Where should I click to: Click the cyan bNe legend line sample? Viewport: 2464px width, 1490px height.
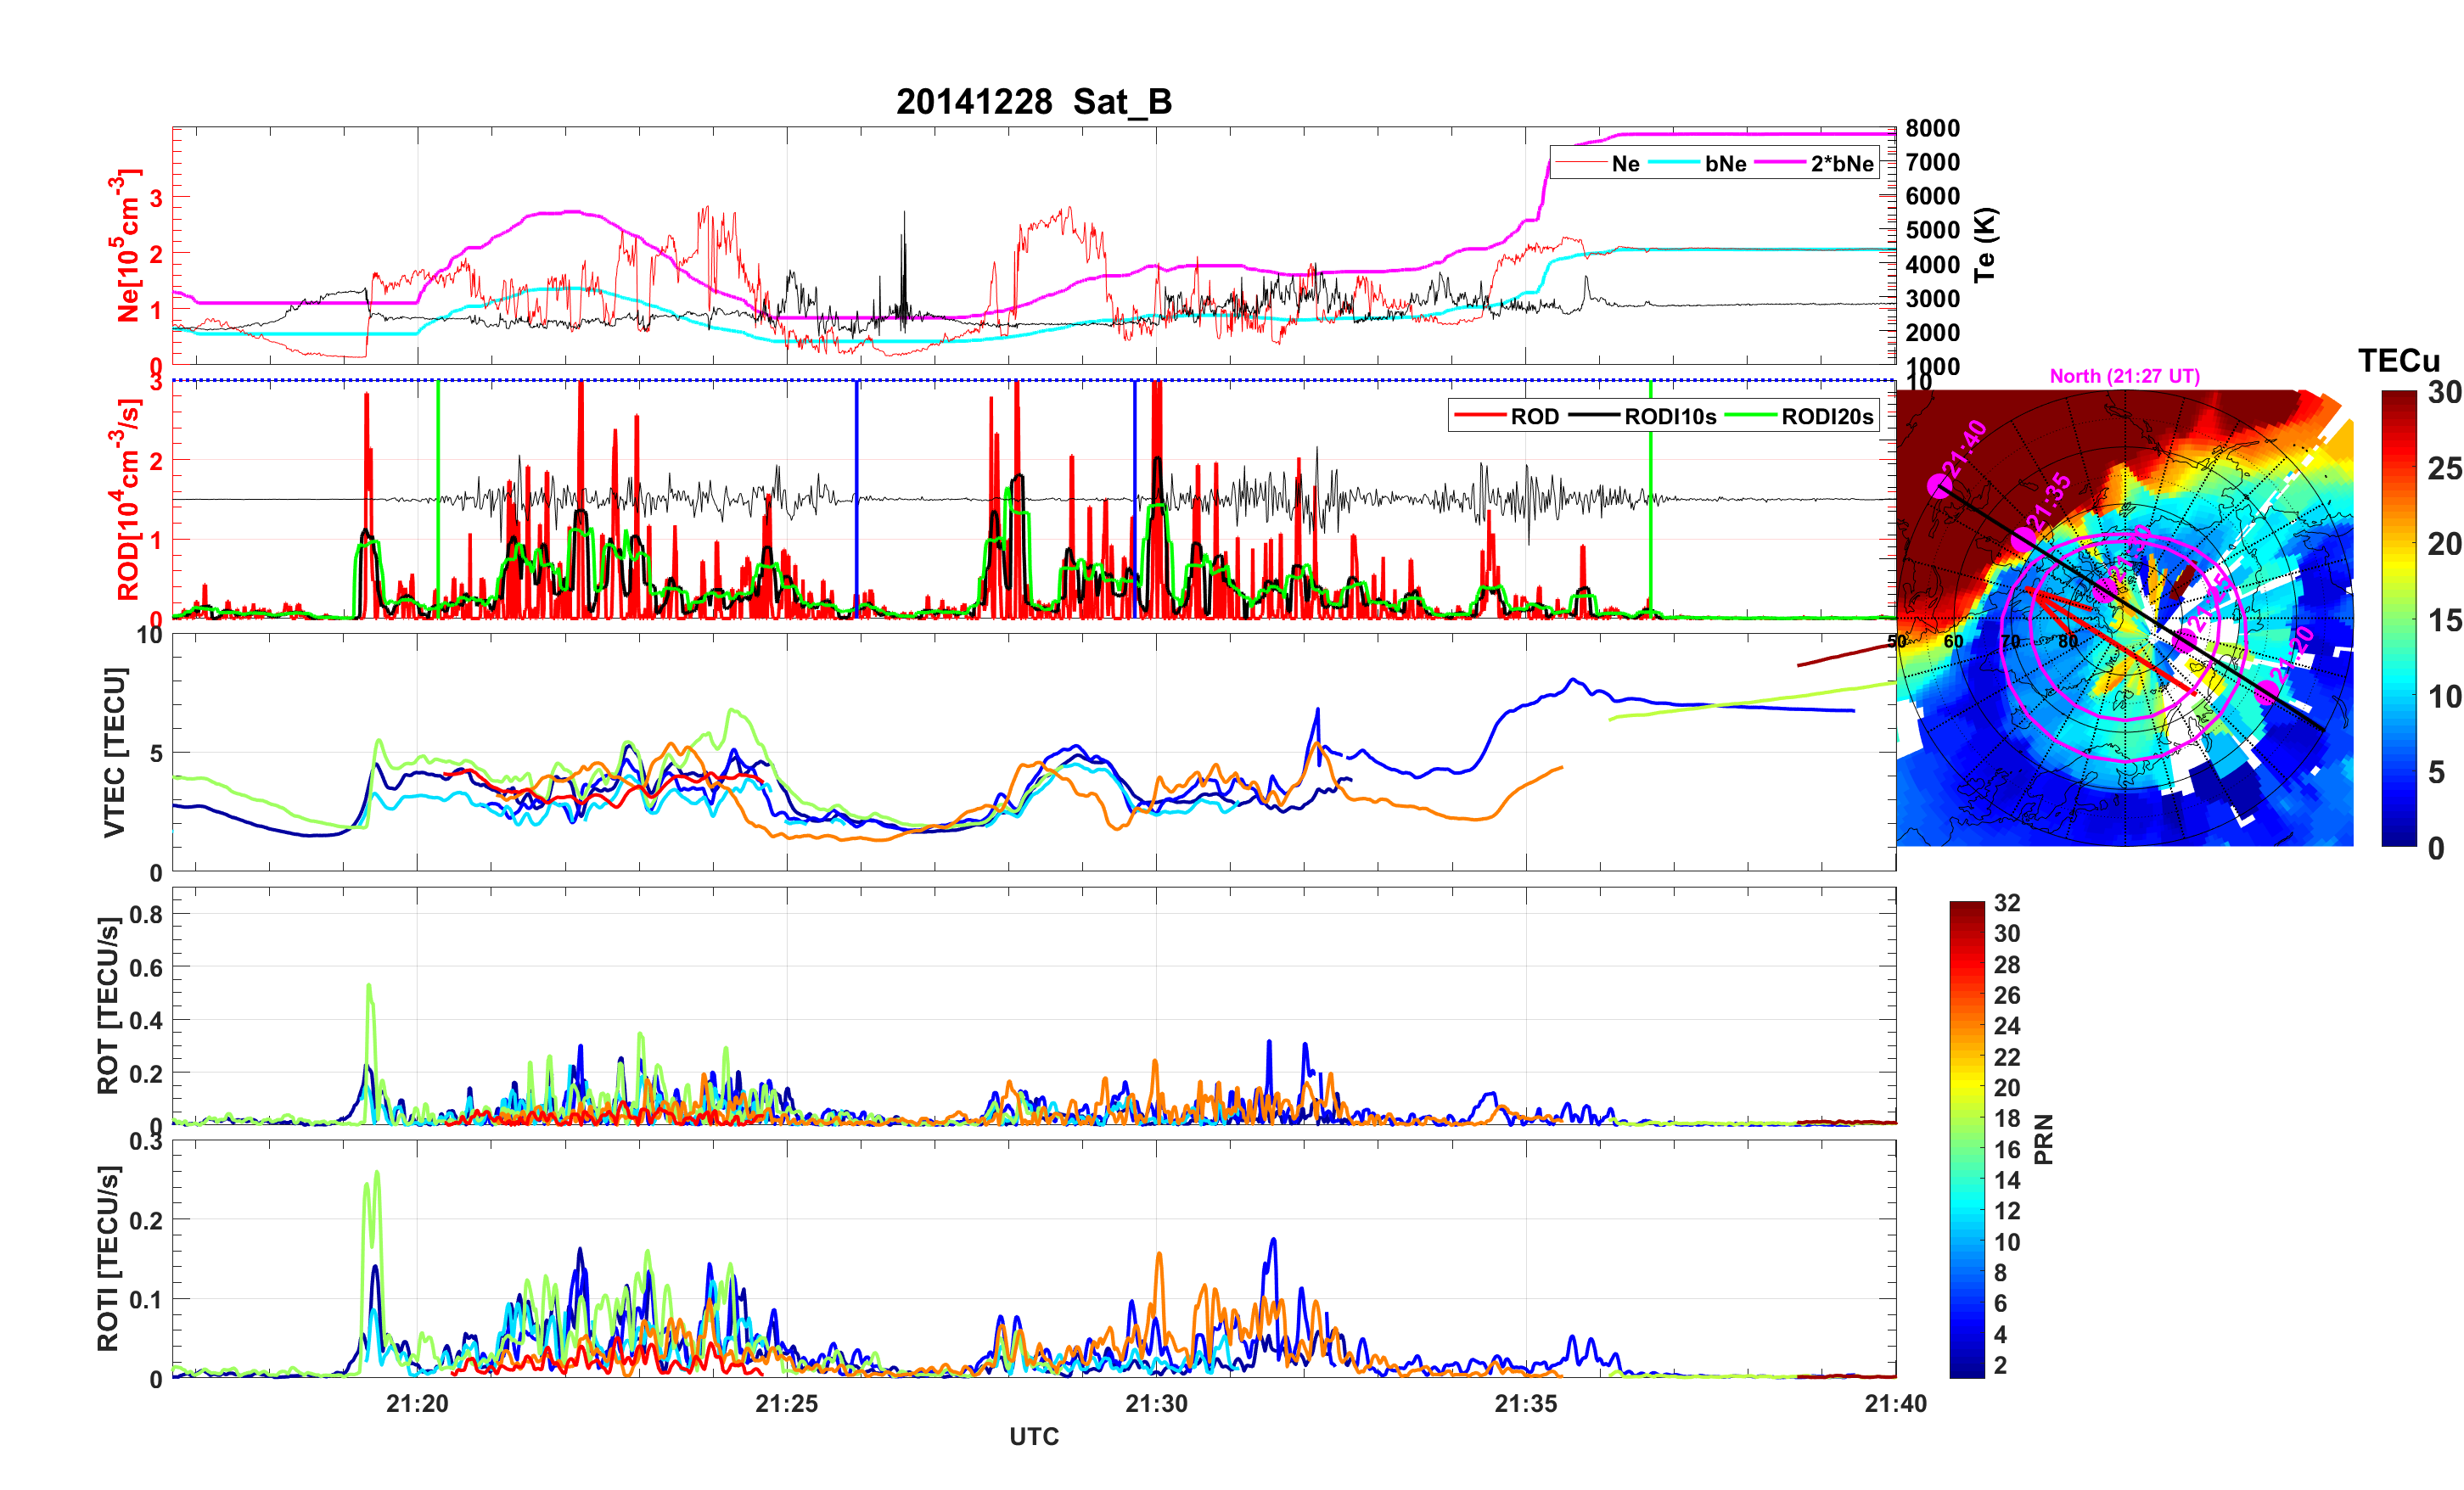pos(1674,164)
